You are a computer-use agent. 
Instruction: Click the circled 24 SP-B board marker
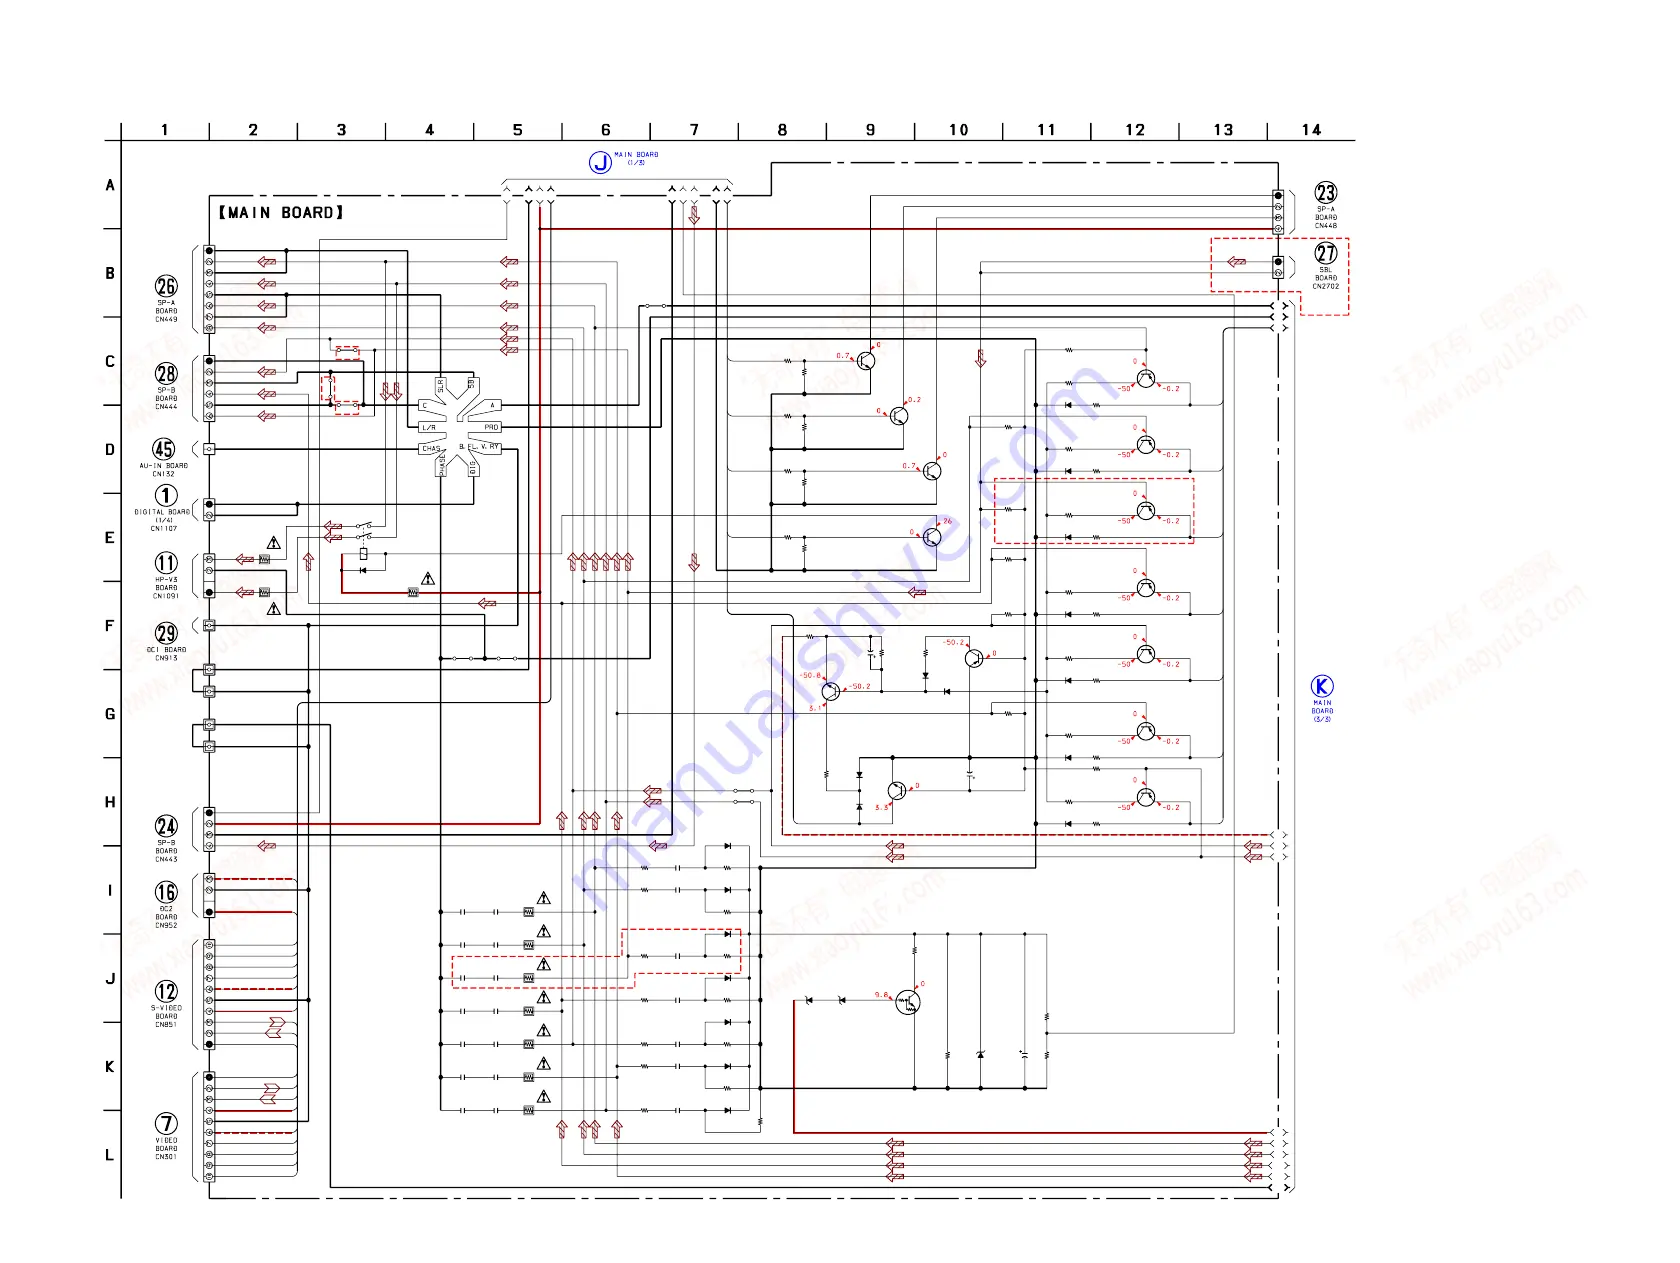[166, 826]
